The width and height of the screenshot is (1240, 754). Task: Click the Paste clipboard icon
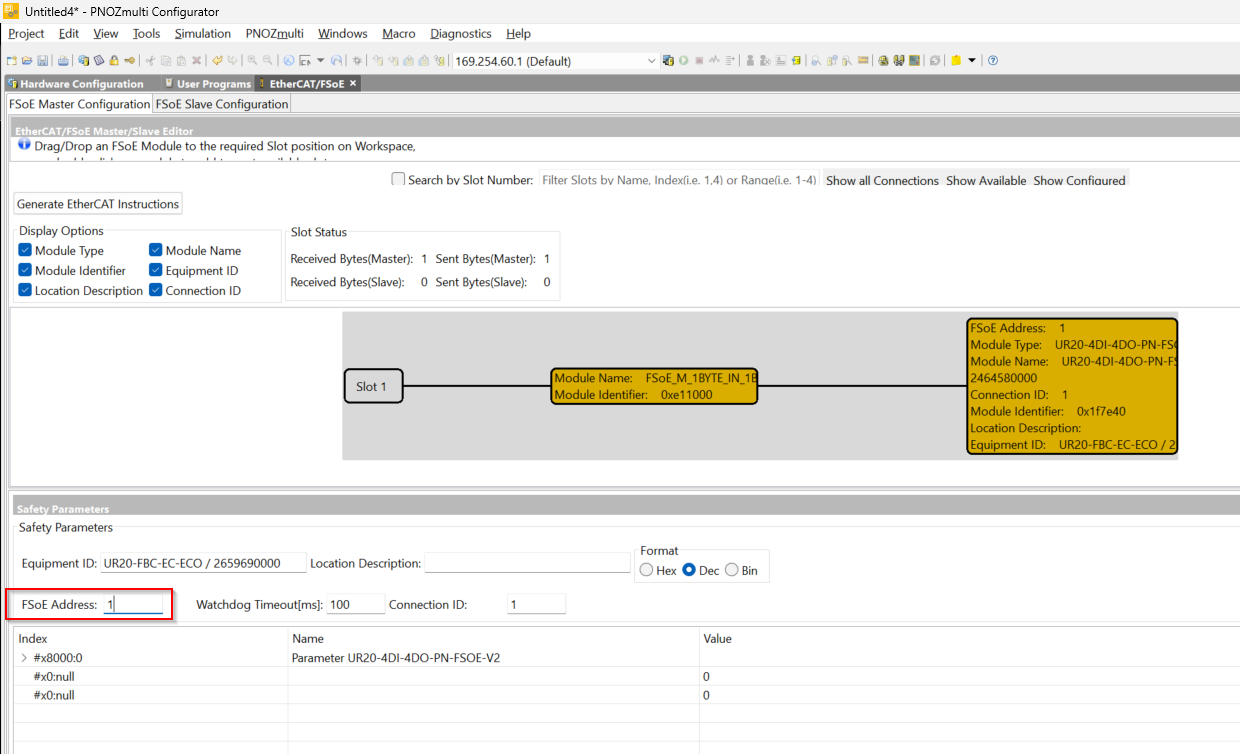coord(181,60)
